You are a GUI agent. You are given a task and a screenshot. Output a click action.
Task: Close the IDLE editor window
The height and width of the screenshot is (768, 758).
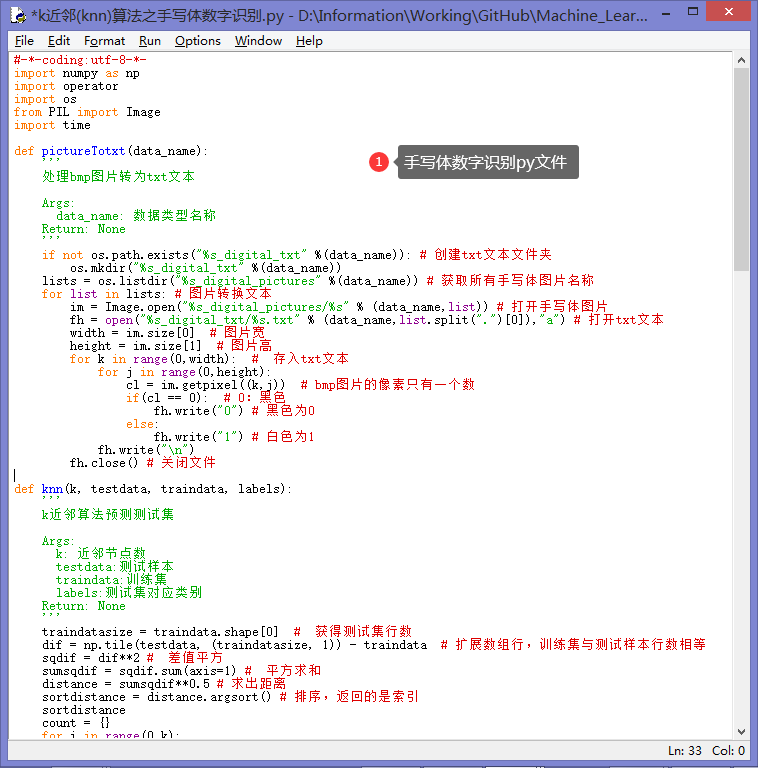click(x=729, y=12)
